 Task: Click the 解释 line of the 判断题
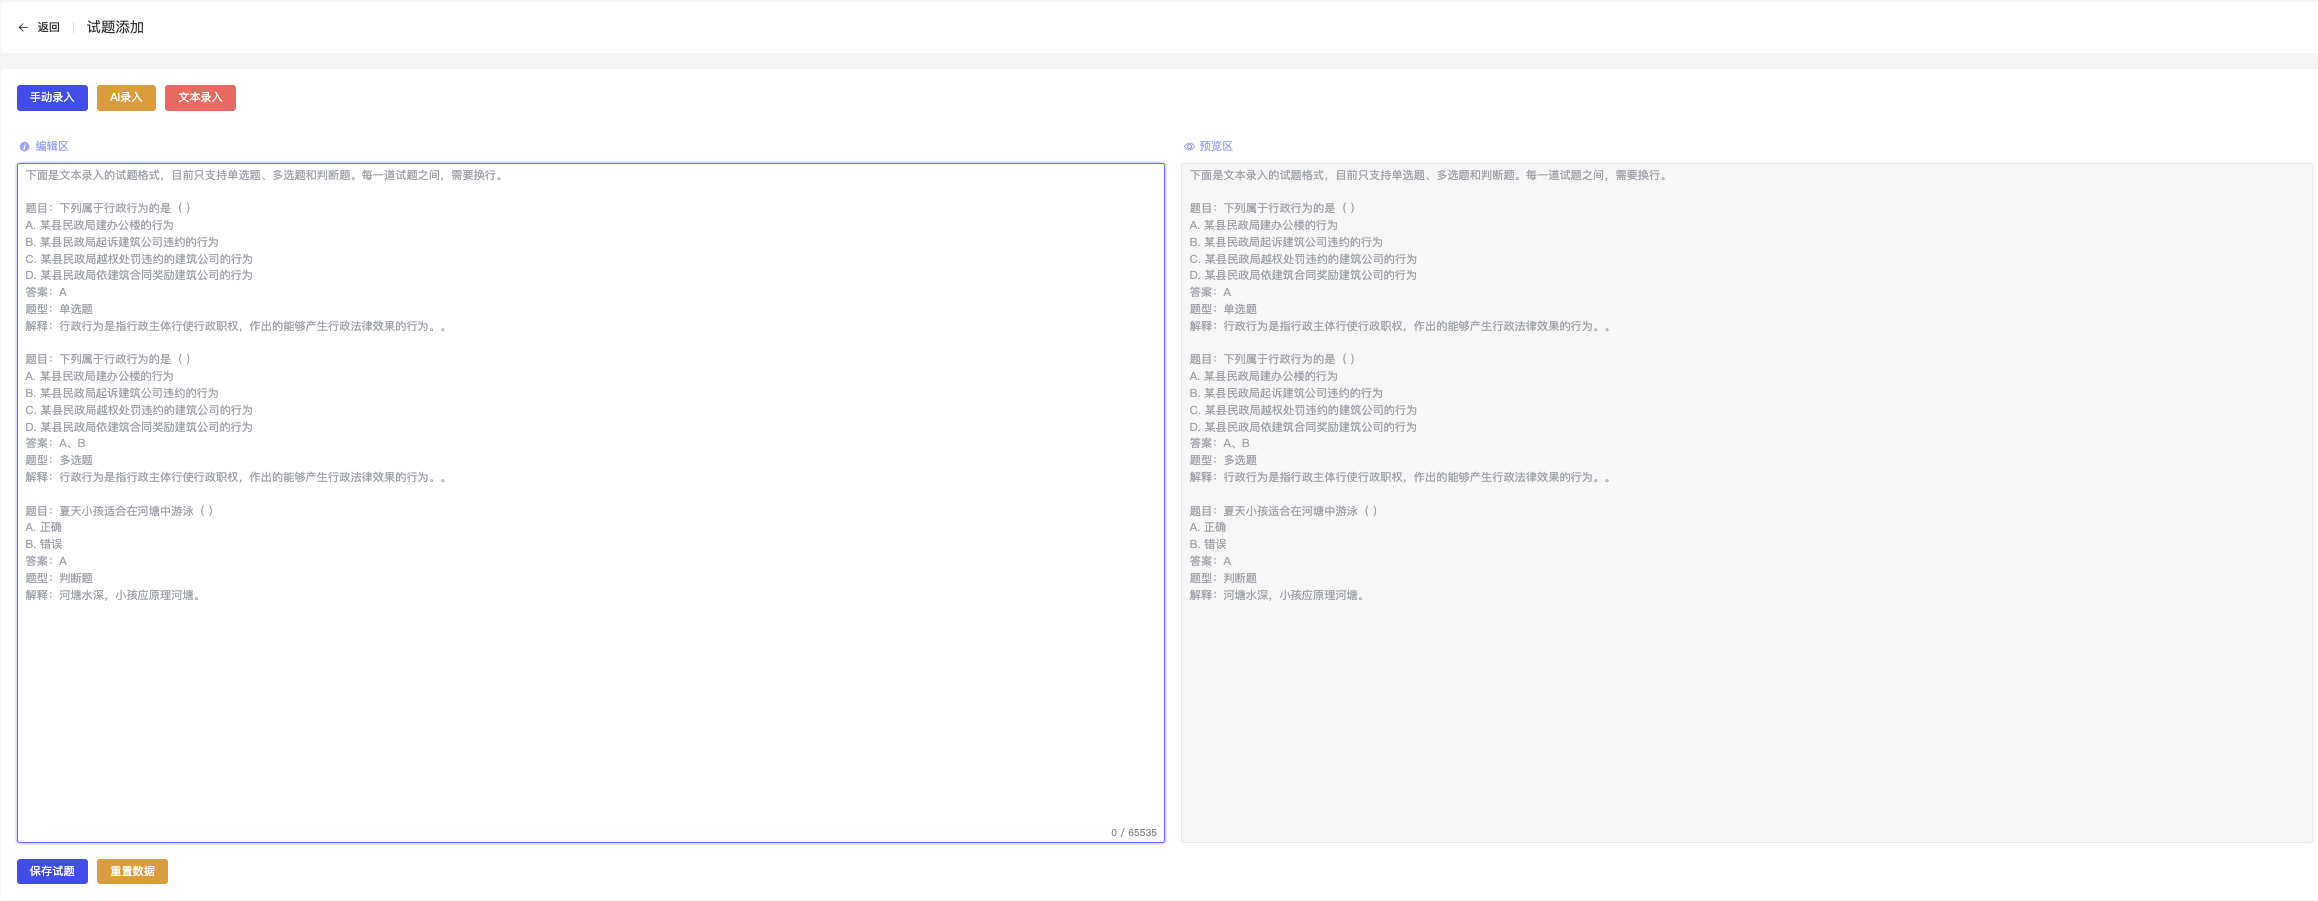click(x=113, y=594)
